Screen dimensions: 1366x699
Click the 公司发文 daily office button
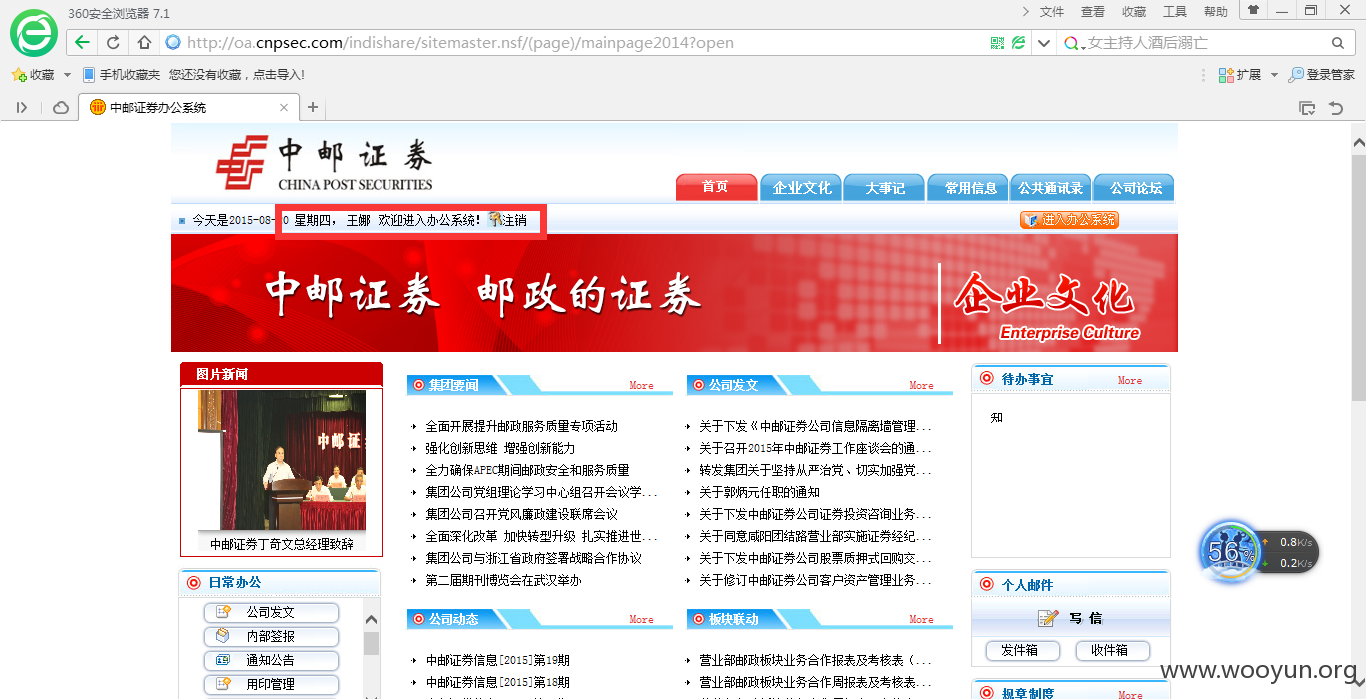271,612
